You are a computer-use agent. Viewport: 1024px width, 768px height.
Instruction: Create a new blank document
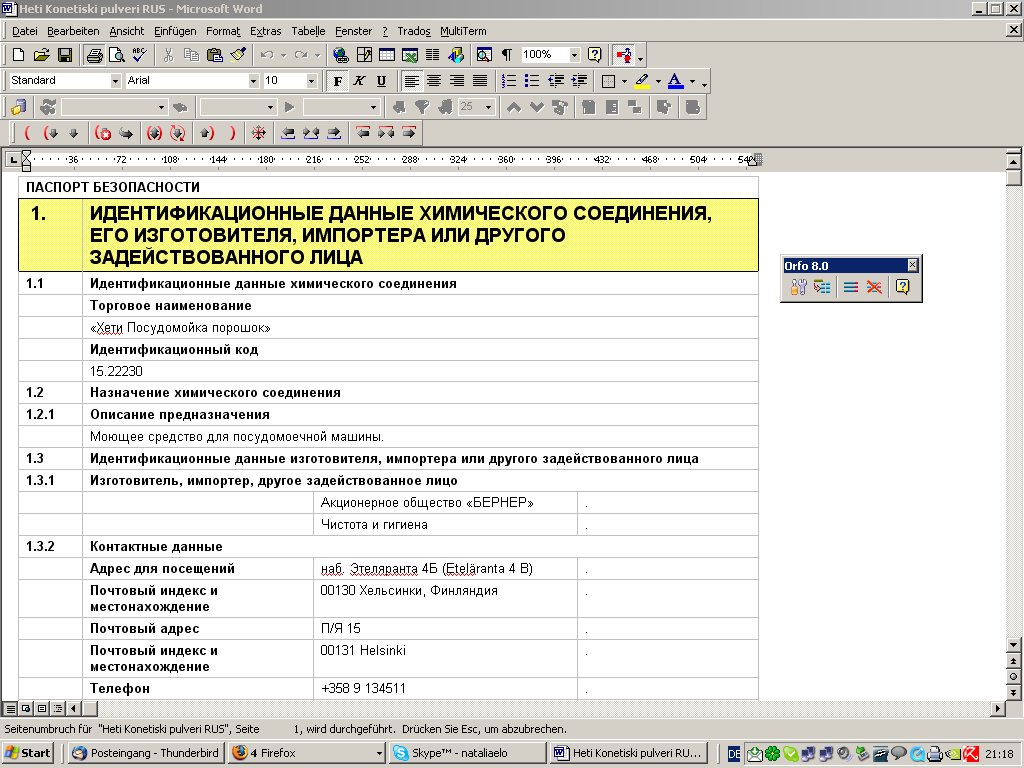19,55
